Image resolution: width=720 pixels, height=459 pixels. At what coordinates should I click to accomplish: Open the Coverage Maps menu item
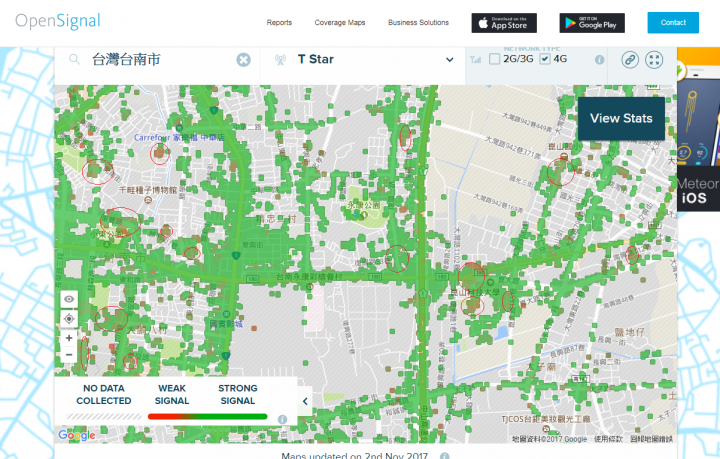(340, 22)
